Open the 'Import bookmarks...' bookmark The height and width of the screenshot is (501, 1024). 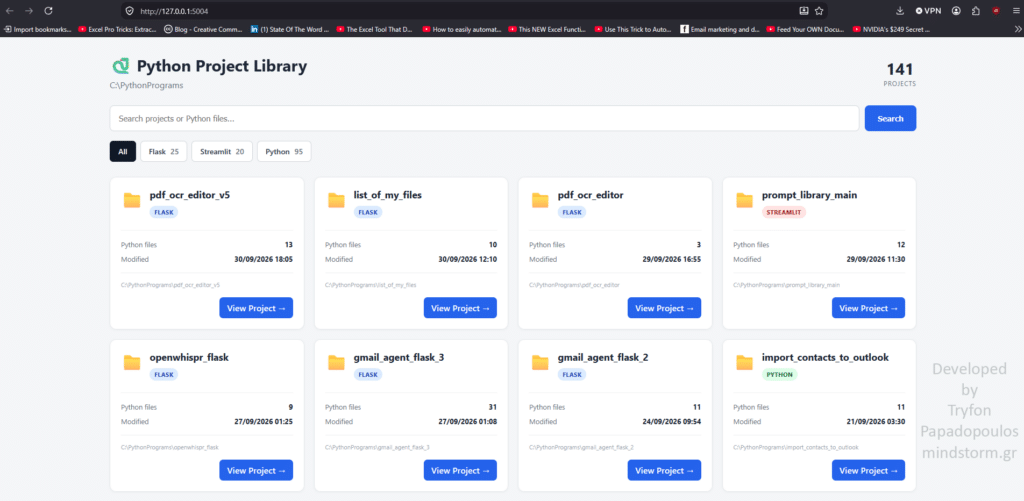[38, 29]
